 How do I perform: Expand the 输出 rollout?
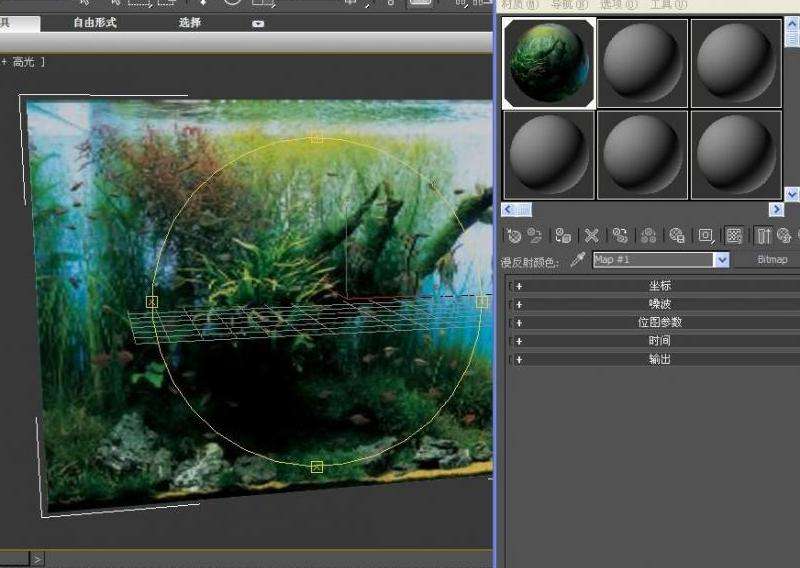click(x=659, y=359)
